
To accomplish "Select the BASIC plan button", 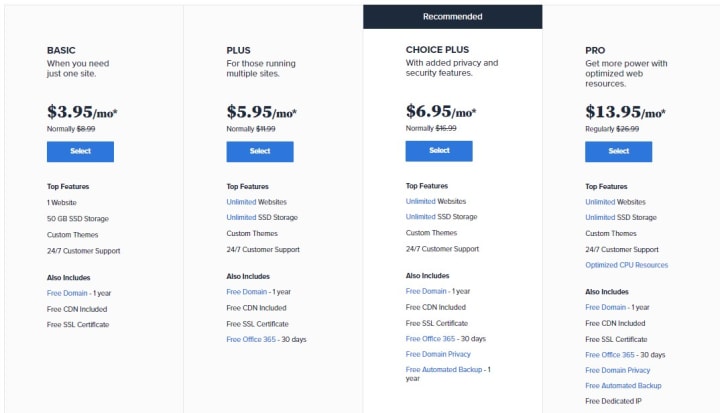I will [80, 152].
